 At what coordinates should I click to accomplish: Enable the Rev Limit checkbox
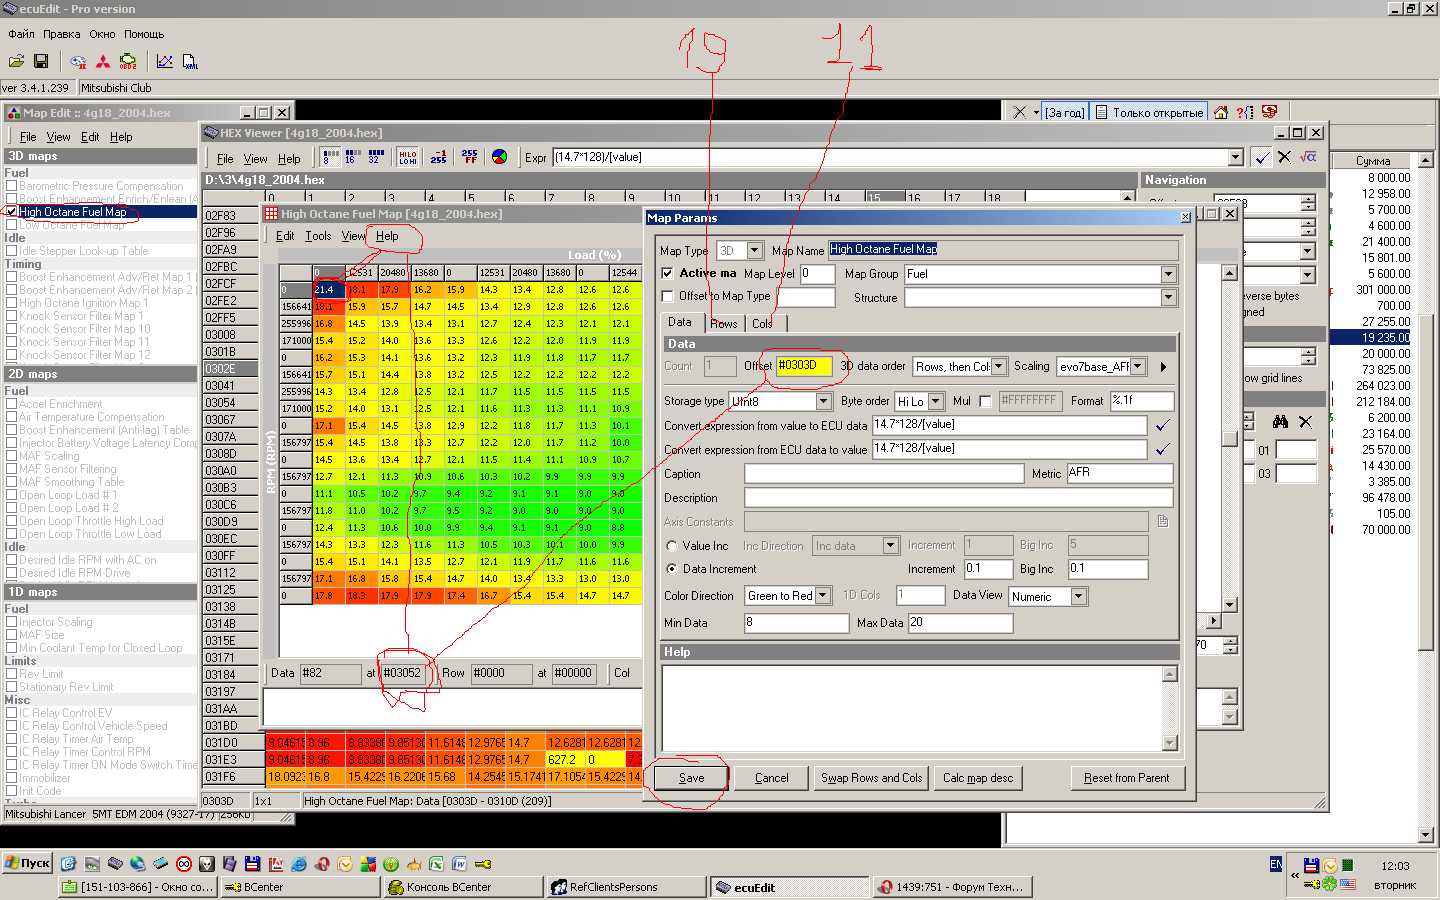(x=12, y=674)
